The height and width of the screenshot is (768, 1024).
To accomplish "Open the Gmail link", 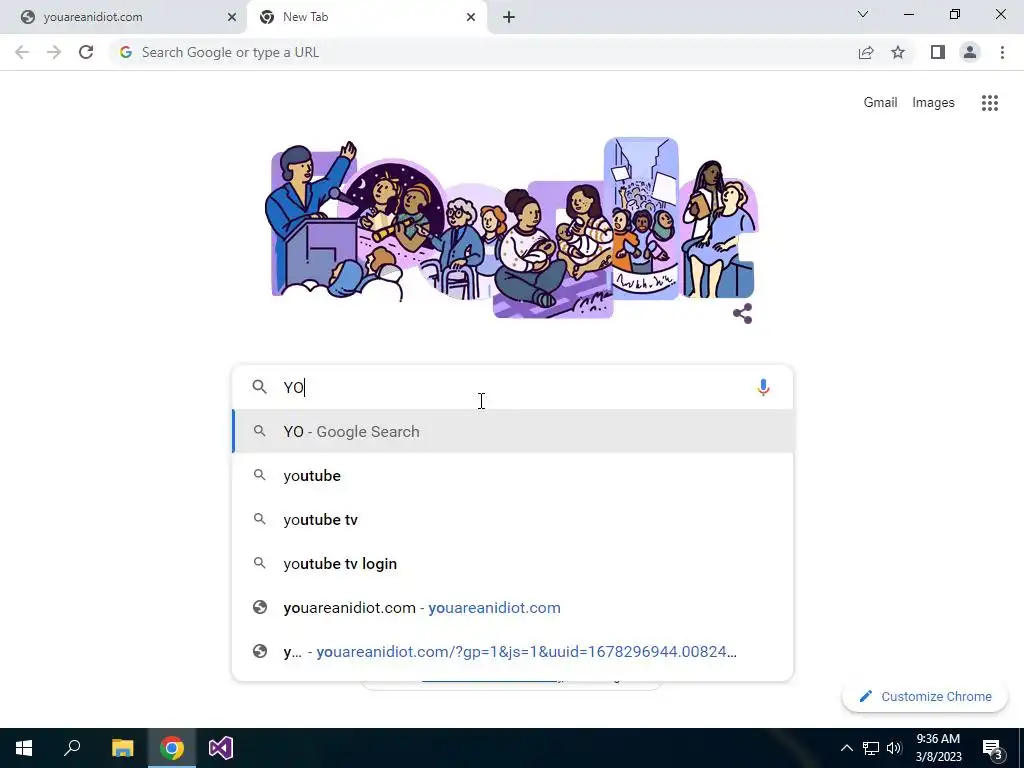I will (880, 103).
